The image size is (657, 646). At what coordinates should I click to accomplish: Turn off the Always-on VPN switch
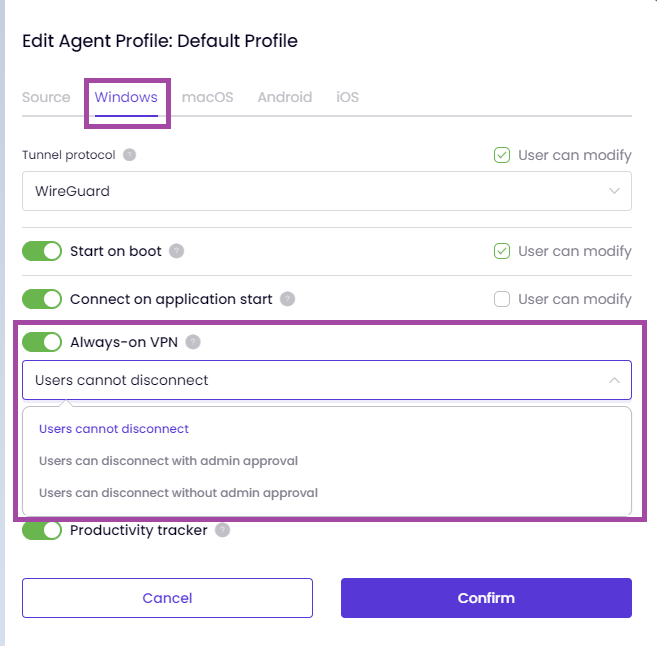42,342
